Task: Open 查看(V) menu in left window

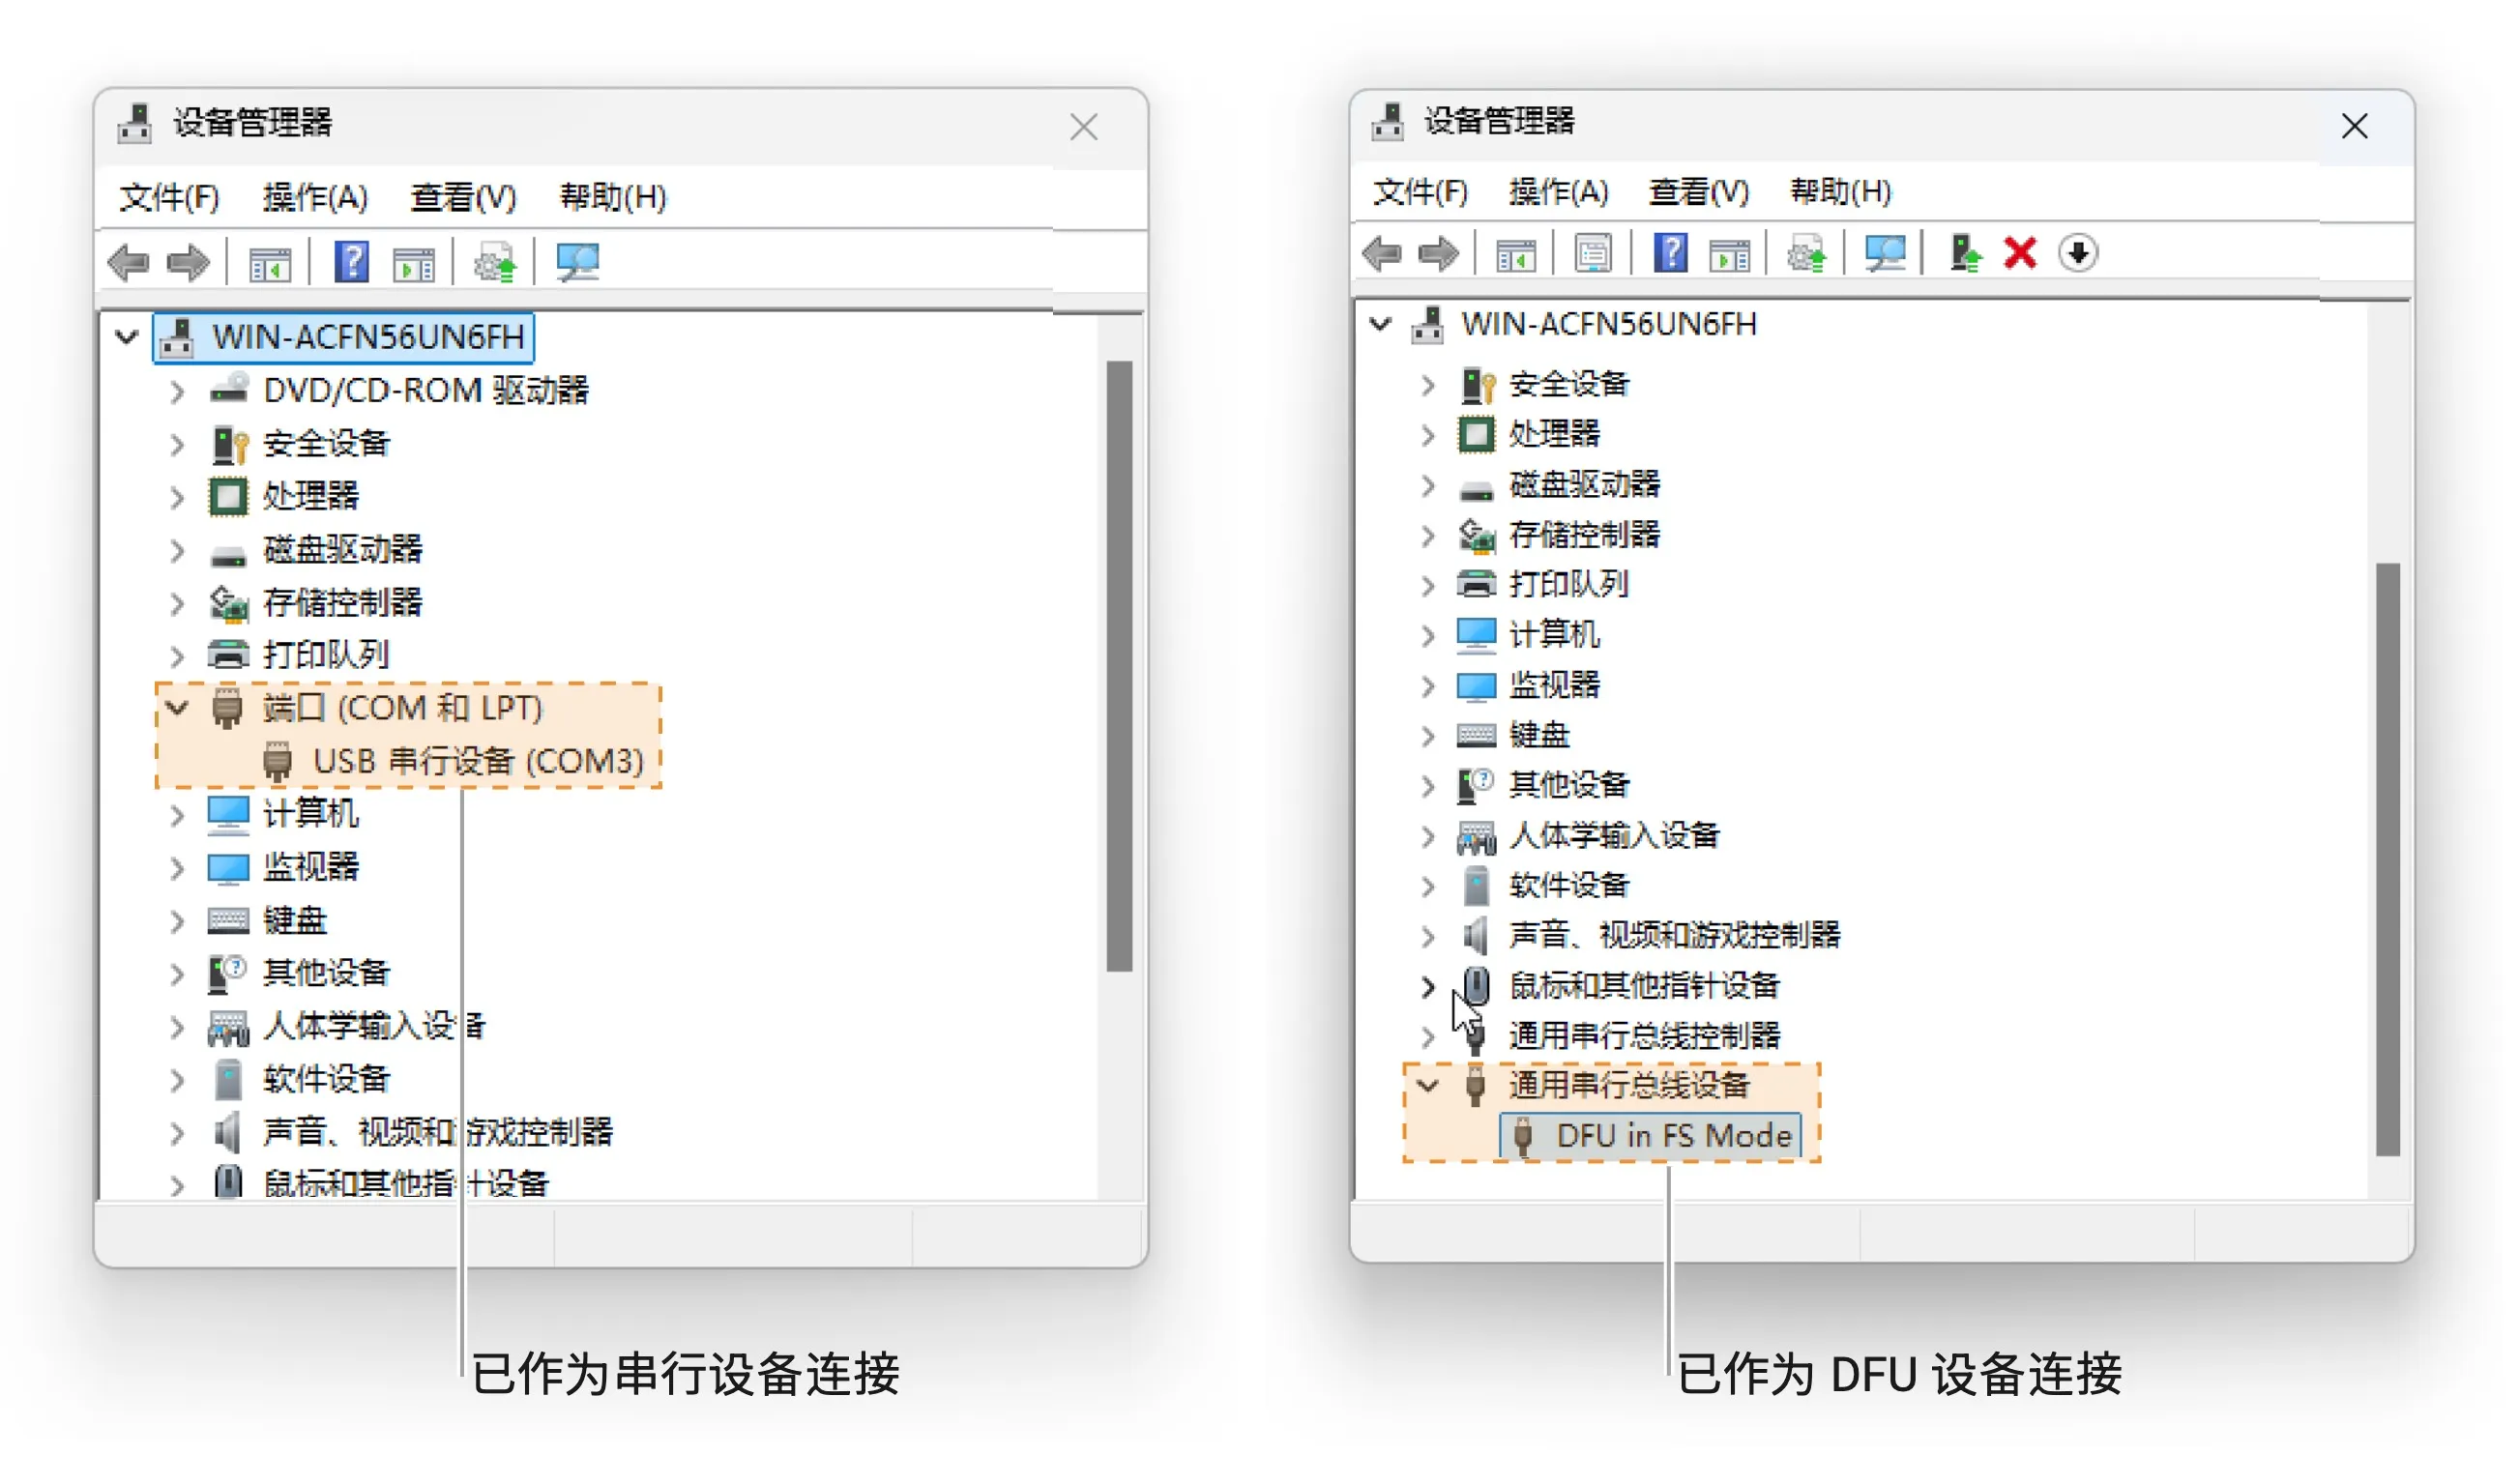Action: [x=463, y=198]
